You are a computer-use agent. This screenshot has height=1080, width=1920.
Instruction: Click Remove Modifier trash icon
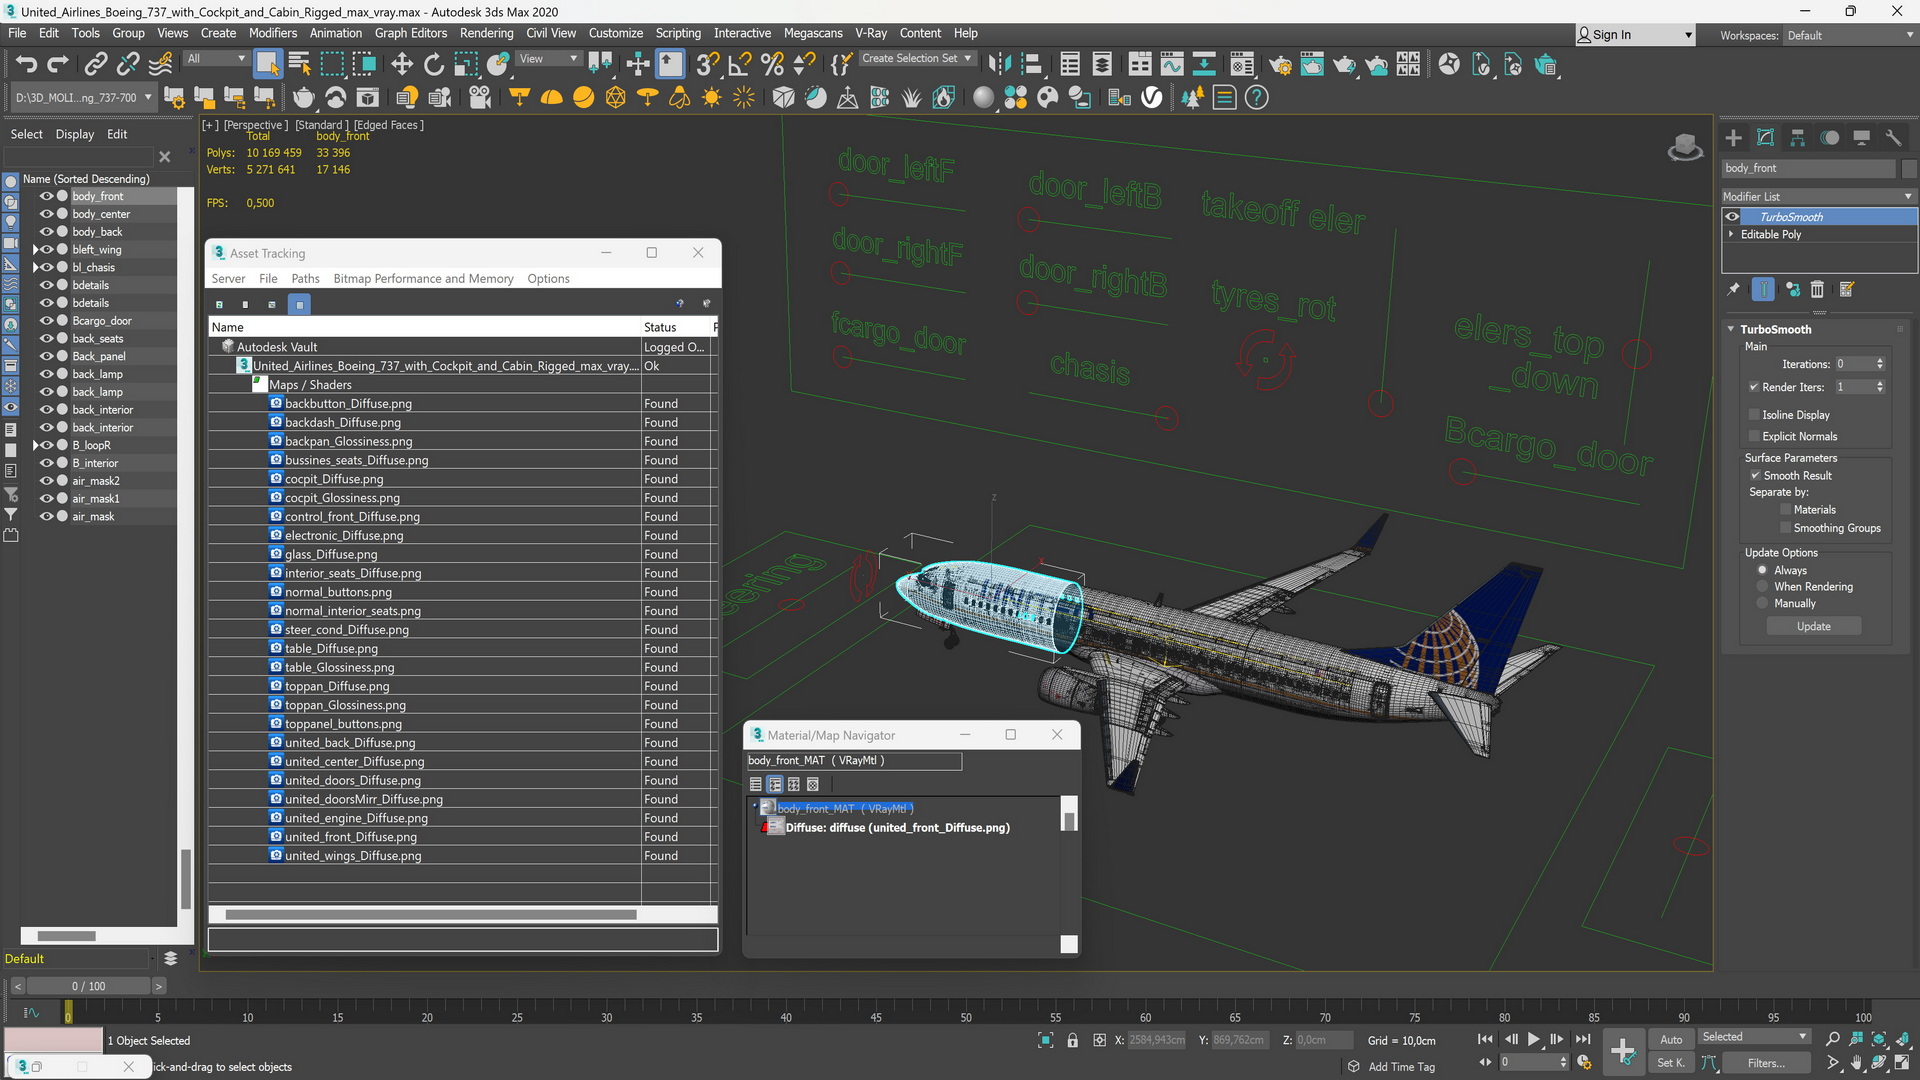[1817, 289]
